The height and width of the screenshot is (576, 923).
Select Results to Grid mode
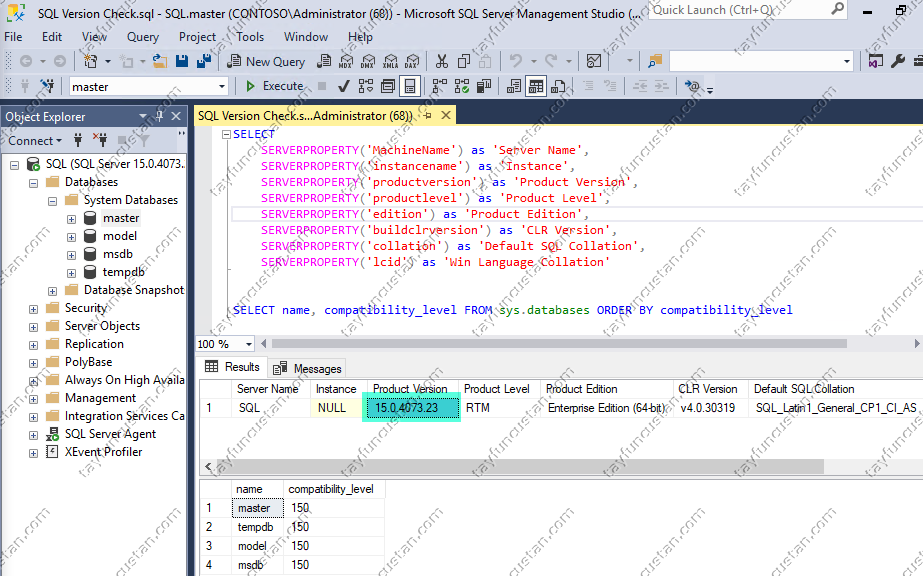coord(536,86)
